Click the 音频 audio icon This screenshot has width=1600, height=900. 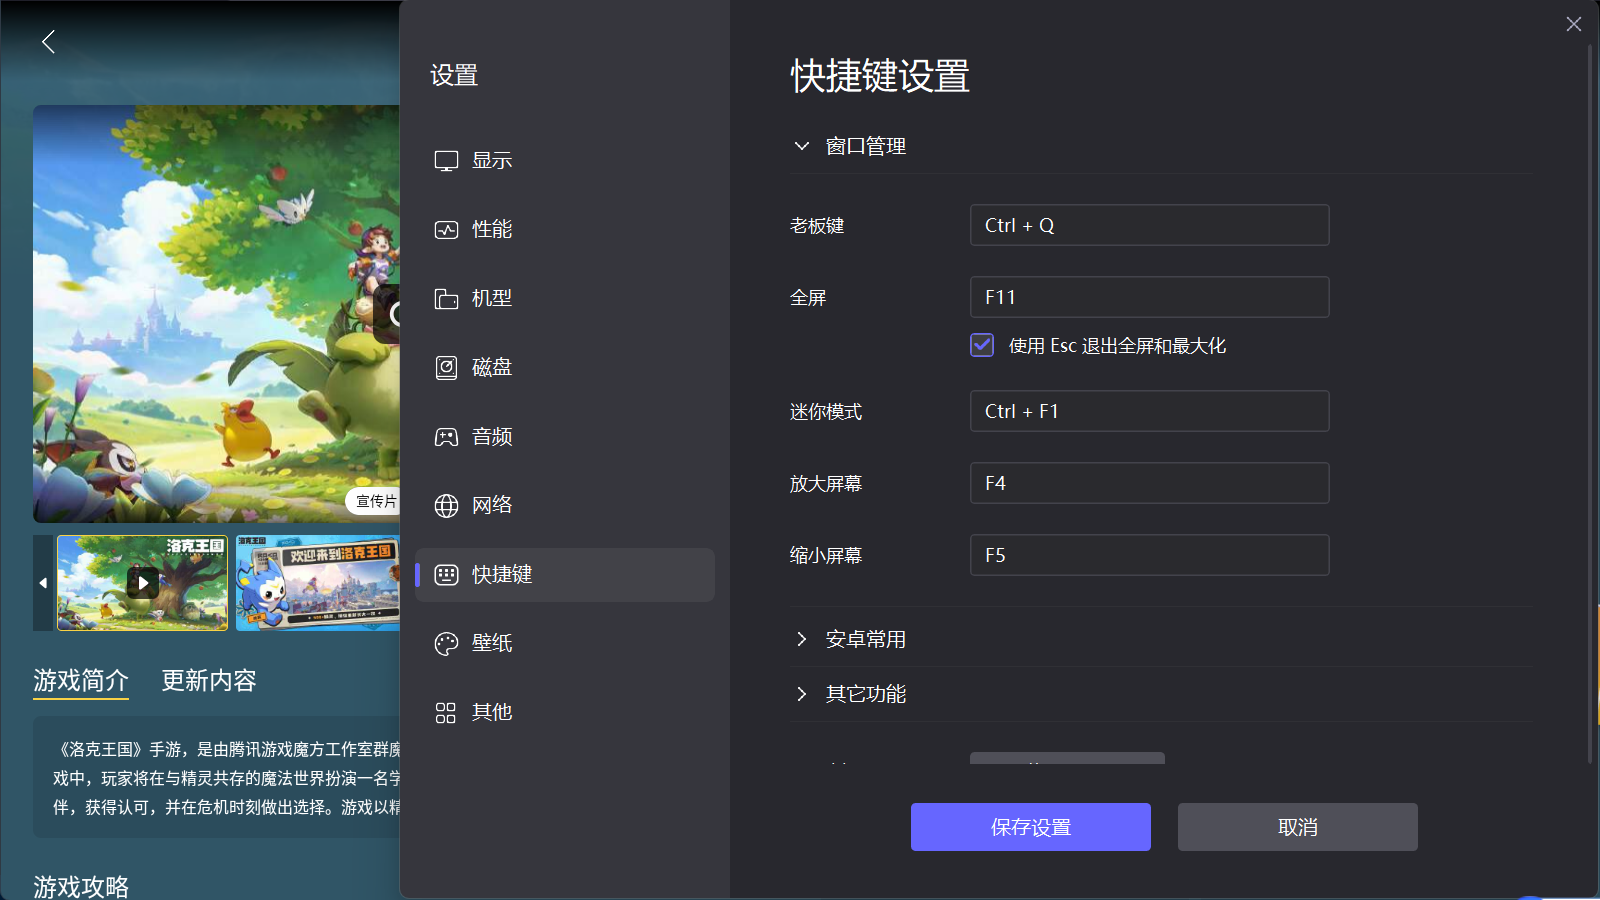(x=446, y=437)
